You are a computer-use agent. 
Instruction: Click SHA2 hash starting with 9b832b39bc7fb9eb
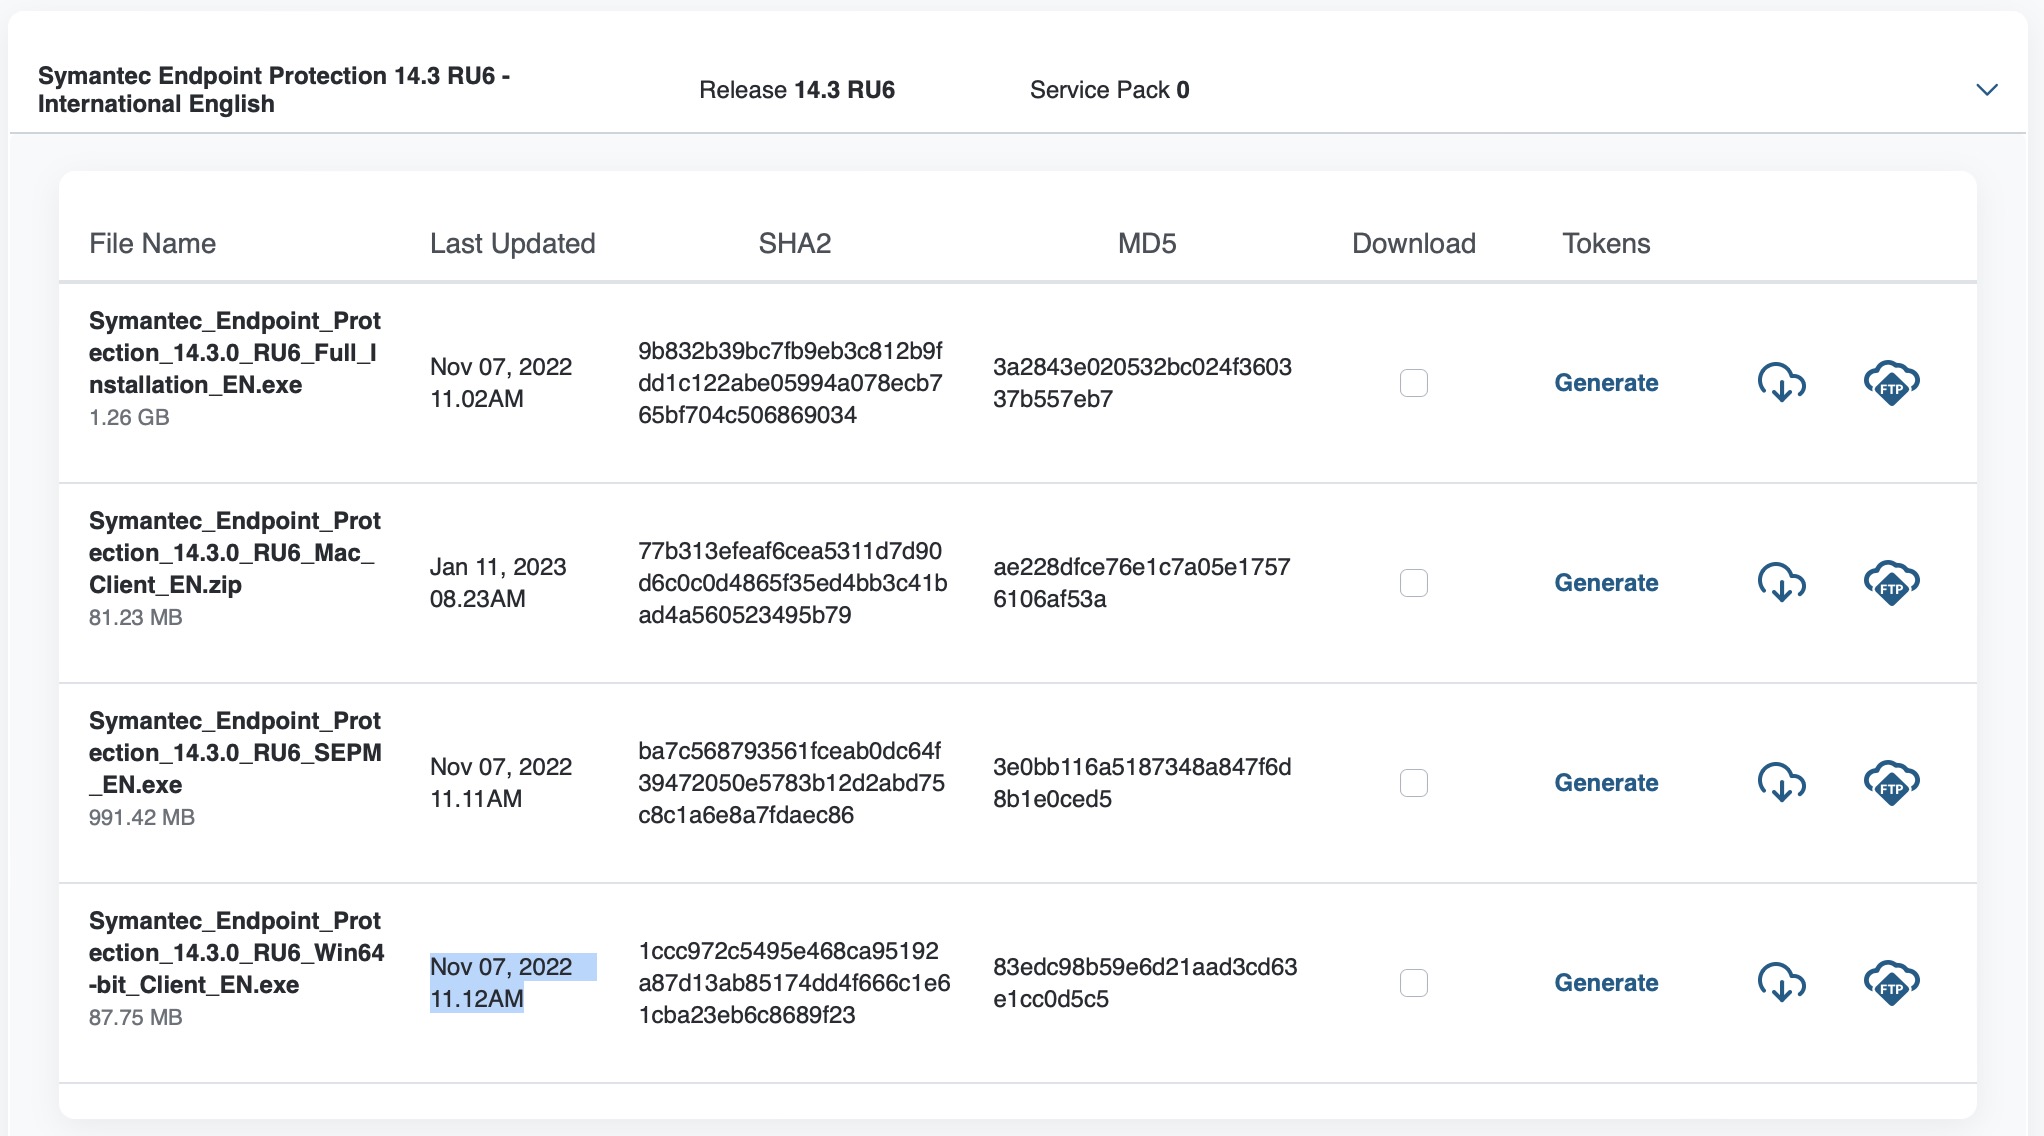[790, 383]
